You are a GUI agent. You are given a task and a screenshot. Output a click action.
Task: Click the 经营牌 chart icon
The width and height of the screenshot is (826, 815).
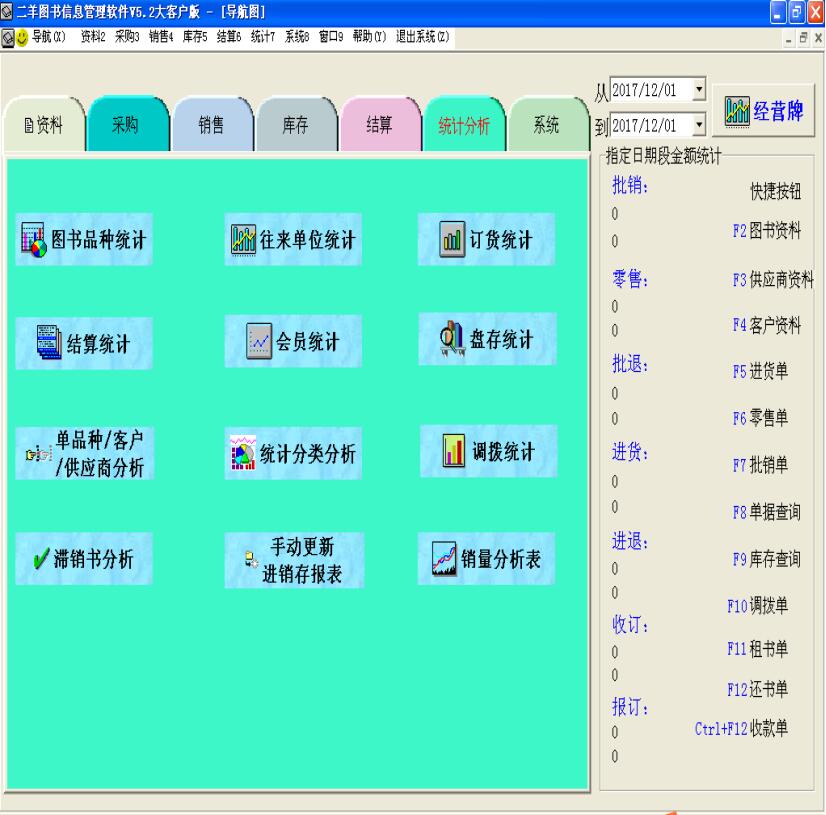point(737,111)
